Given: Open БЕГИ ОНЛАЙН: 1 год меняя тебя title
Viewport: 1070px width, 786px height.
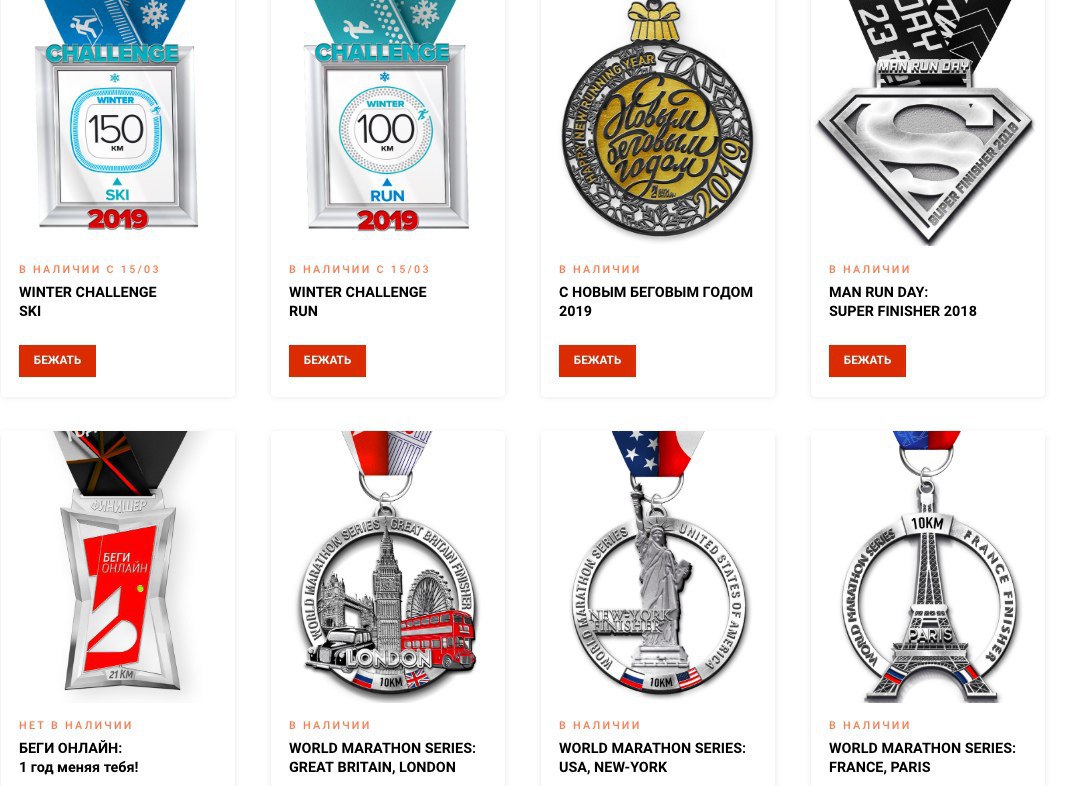Looking at the screenshot, I should click(78, 757).
